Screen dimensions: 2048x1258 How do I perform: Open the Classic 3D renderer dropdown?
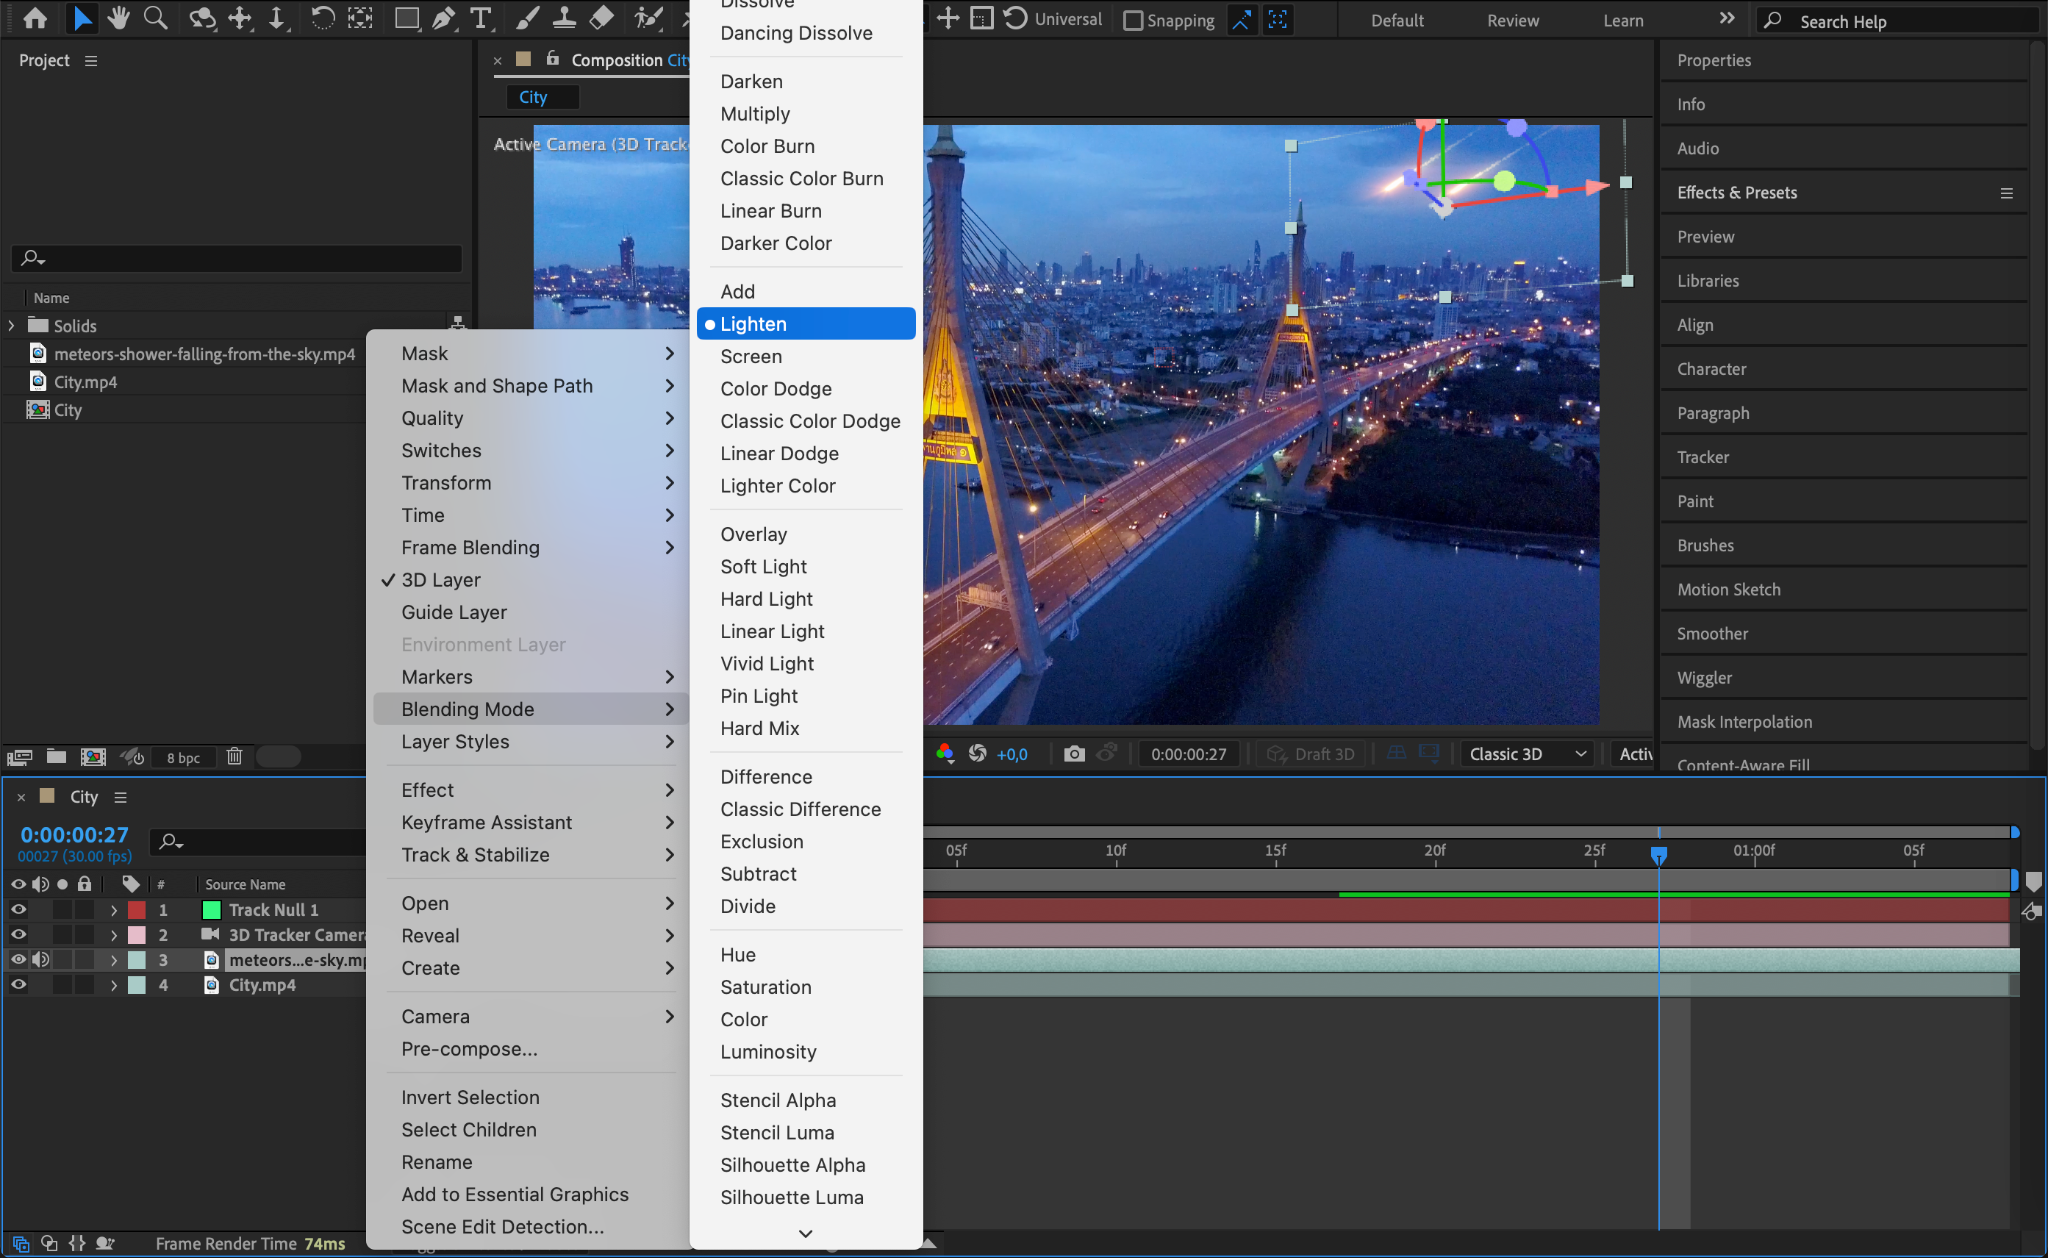tap(1527, 754)
